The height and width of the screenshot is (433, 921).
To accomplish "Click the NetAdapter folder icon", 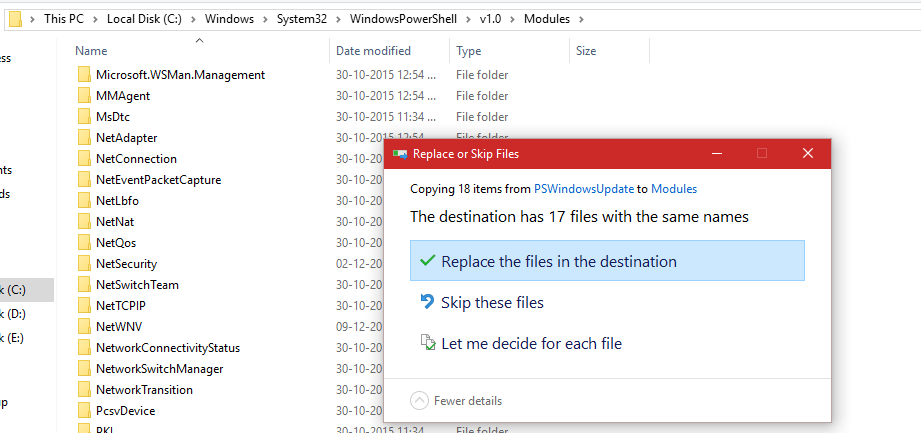I will [x=84, y=138].
